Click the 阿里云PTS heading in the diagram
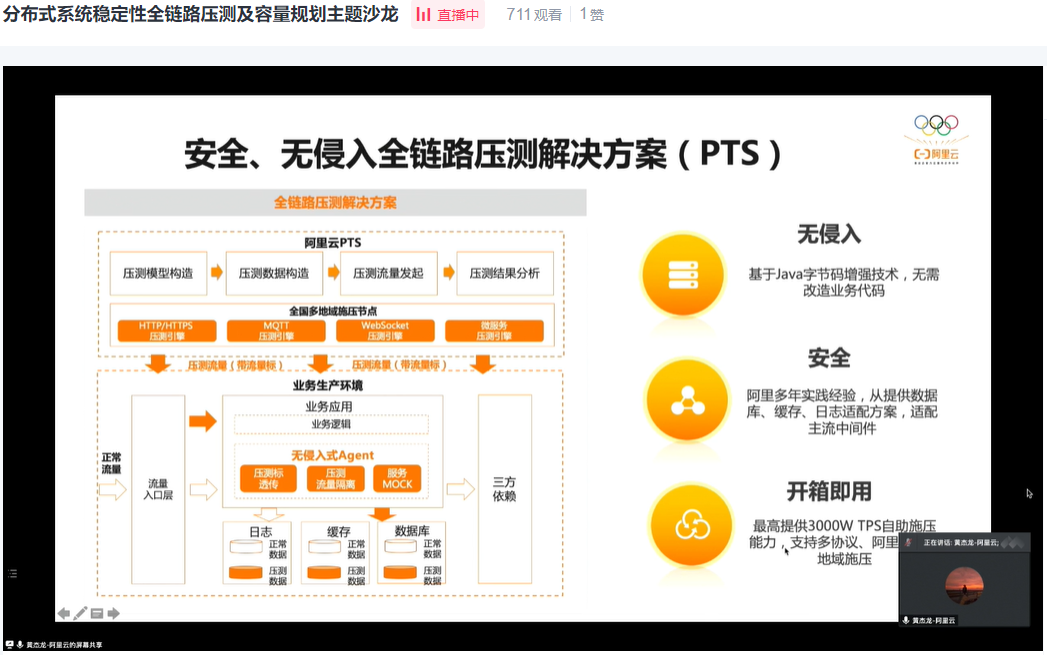The width and height of the screenshot is (1047, 655). (333, 242)
